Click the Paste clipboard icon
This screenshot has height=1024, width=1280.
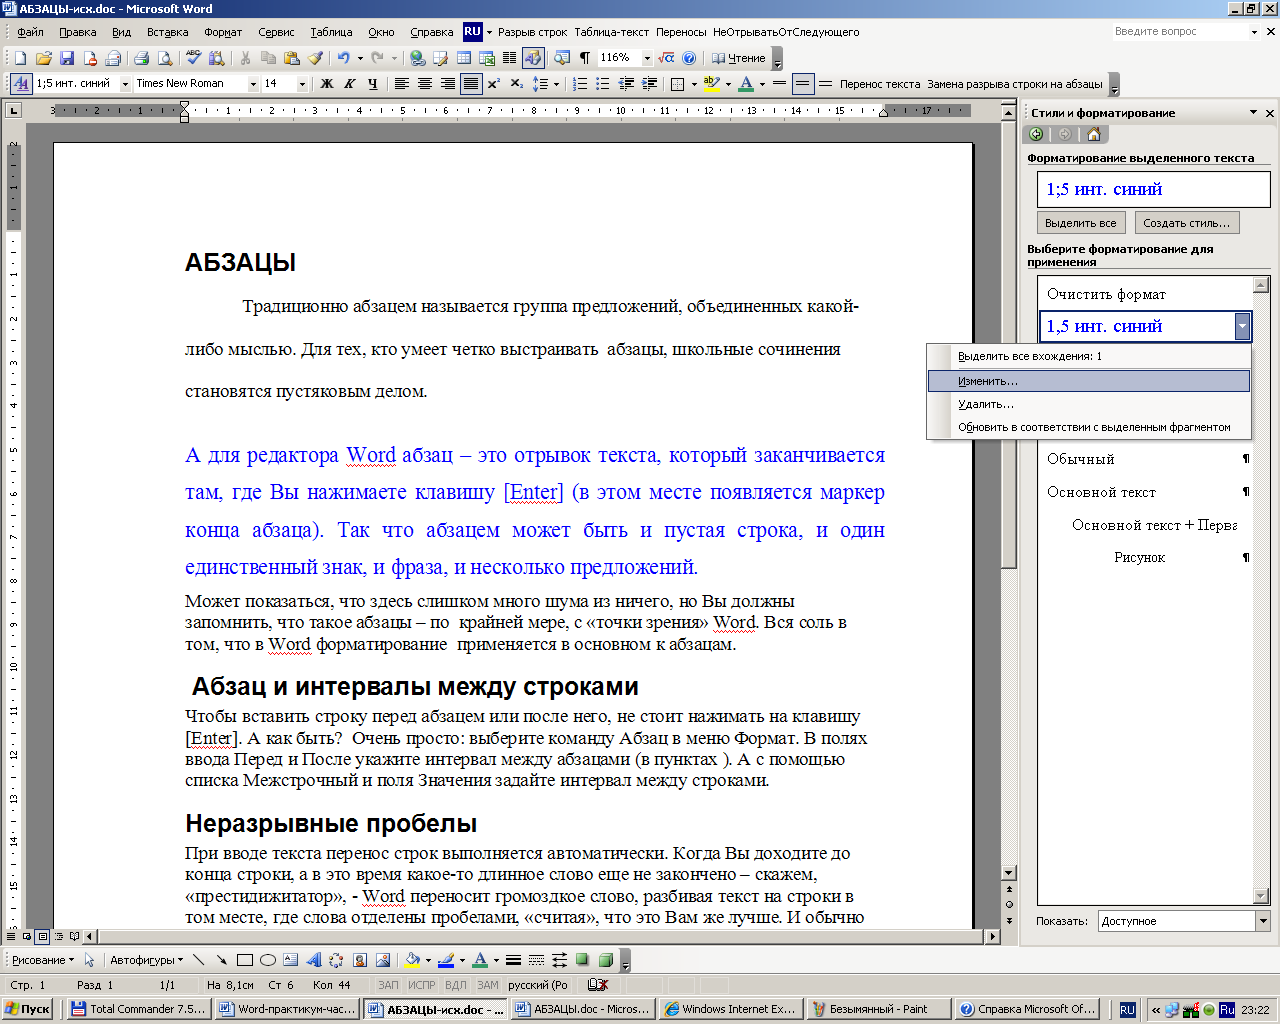pyautogui.click(x=292, y=58)
